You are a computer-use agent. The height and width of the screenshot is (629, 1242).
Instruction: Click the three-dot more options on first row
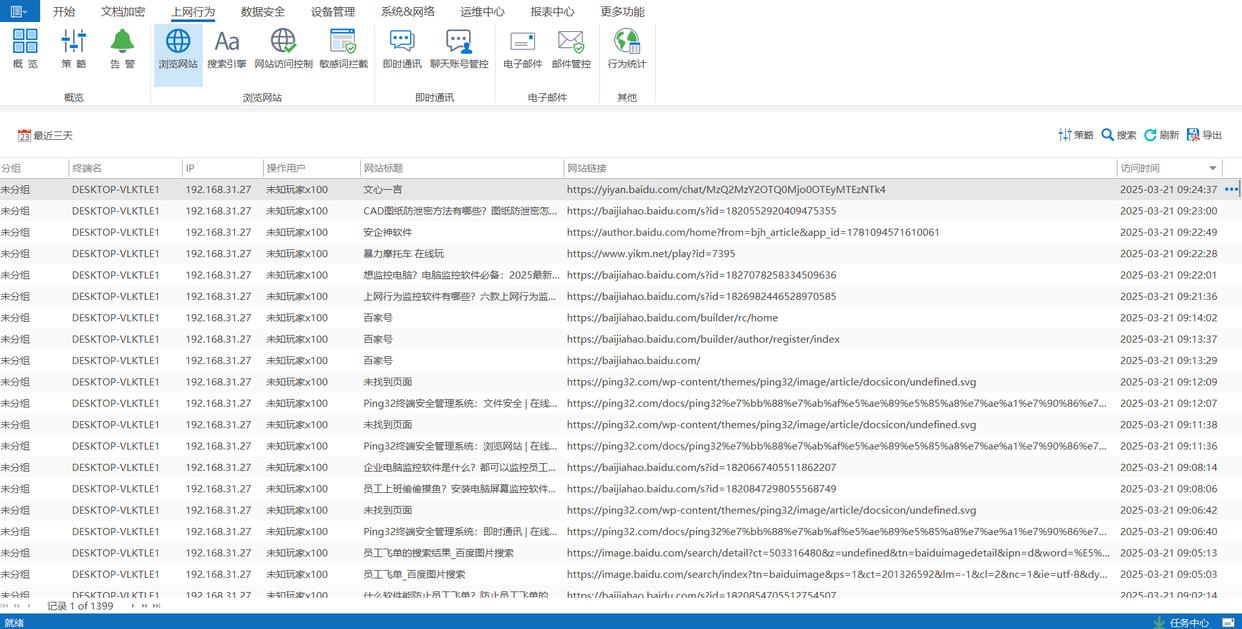tap(1231, 189)
